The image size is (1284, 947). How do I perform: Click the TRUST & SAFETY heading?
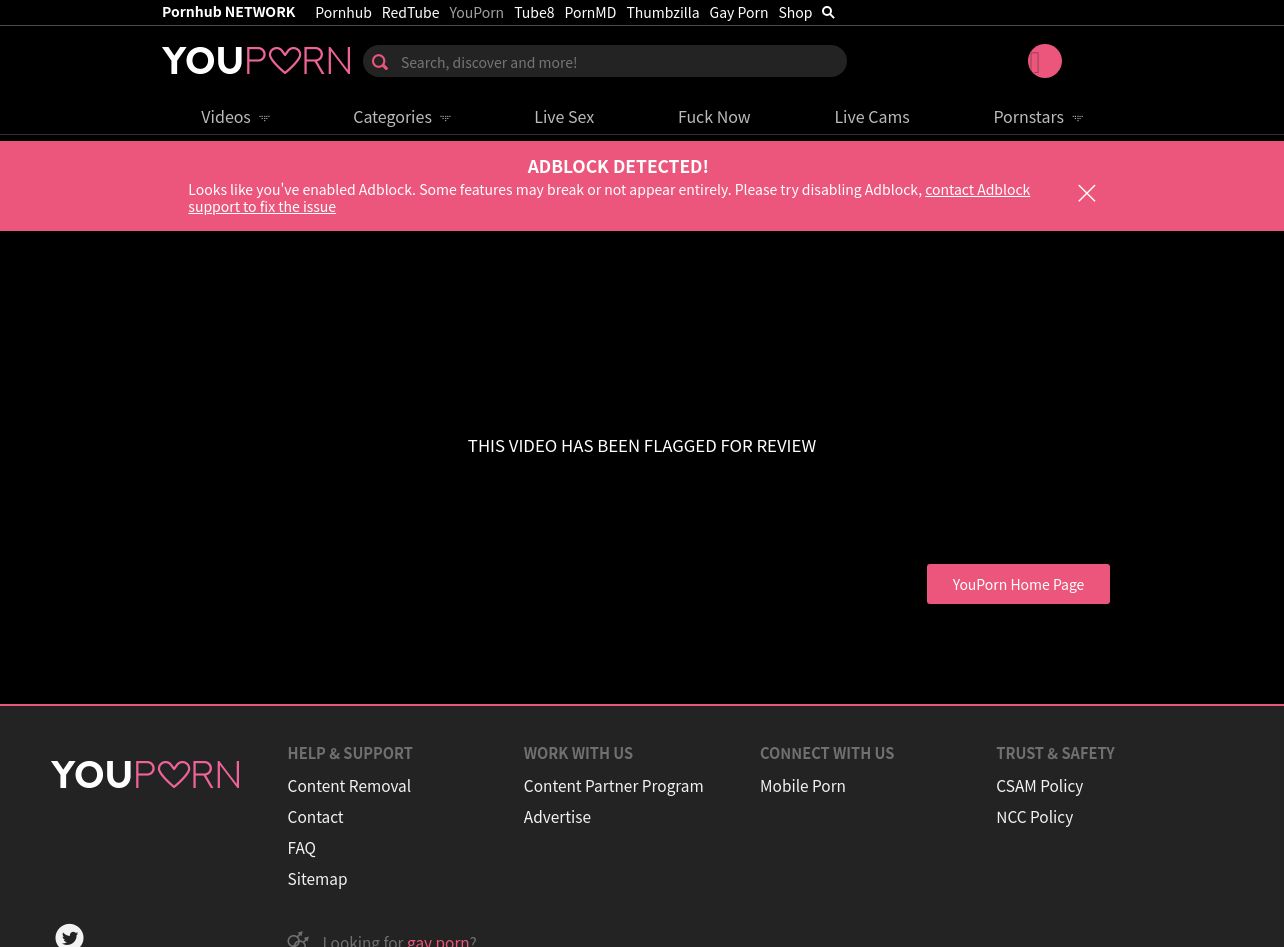[1055, 753]
